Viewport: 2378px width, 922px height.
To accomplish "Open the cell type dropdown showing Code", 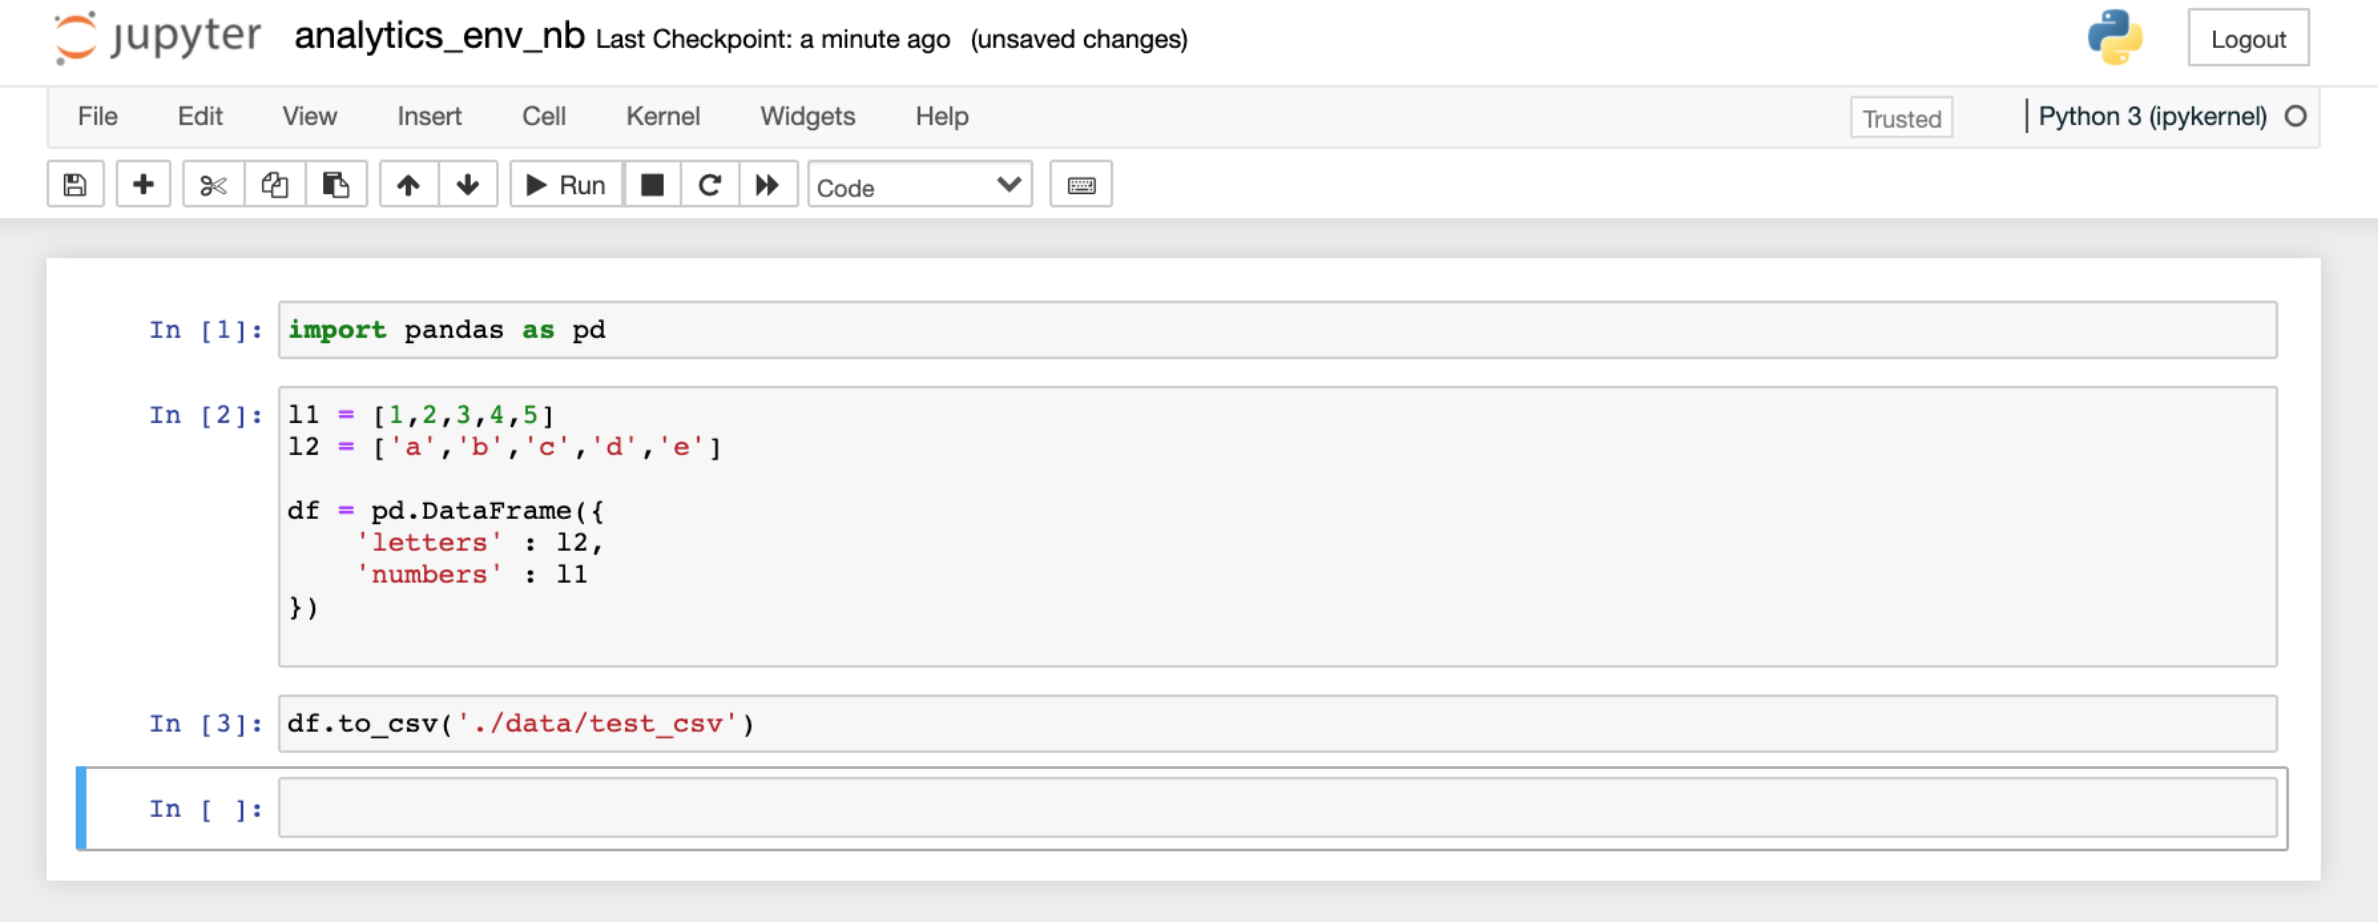I will (x=919, y=186).
